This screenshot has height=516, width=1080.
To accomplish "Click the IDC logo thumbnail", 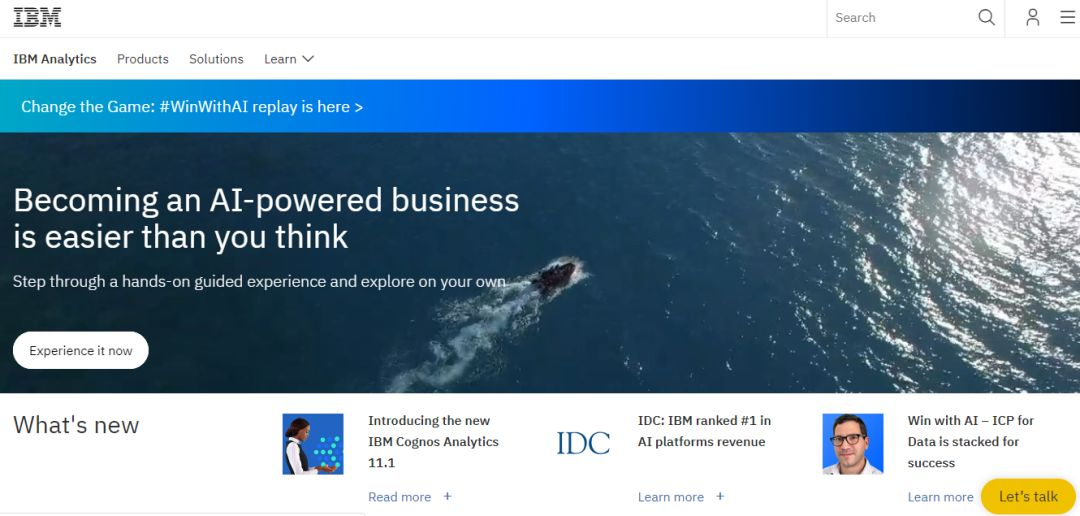I will [583, 442].
